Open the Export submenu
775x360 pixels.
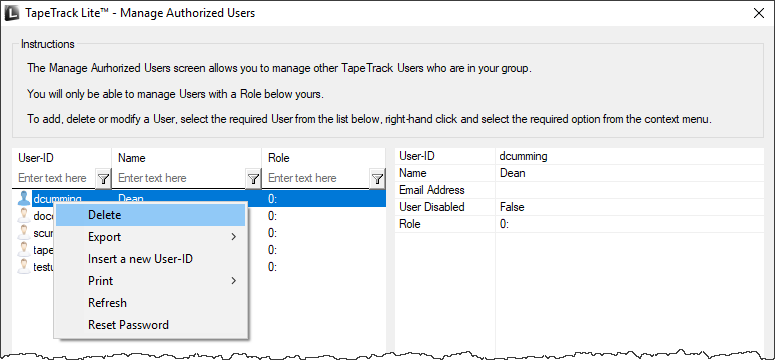150,237
